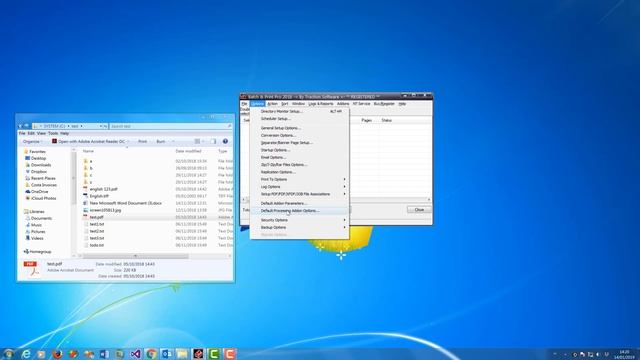
Task: Select OneDrive in Explorer sidebar
Action: (x=40, y=191)
